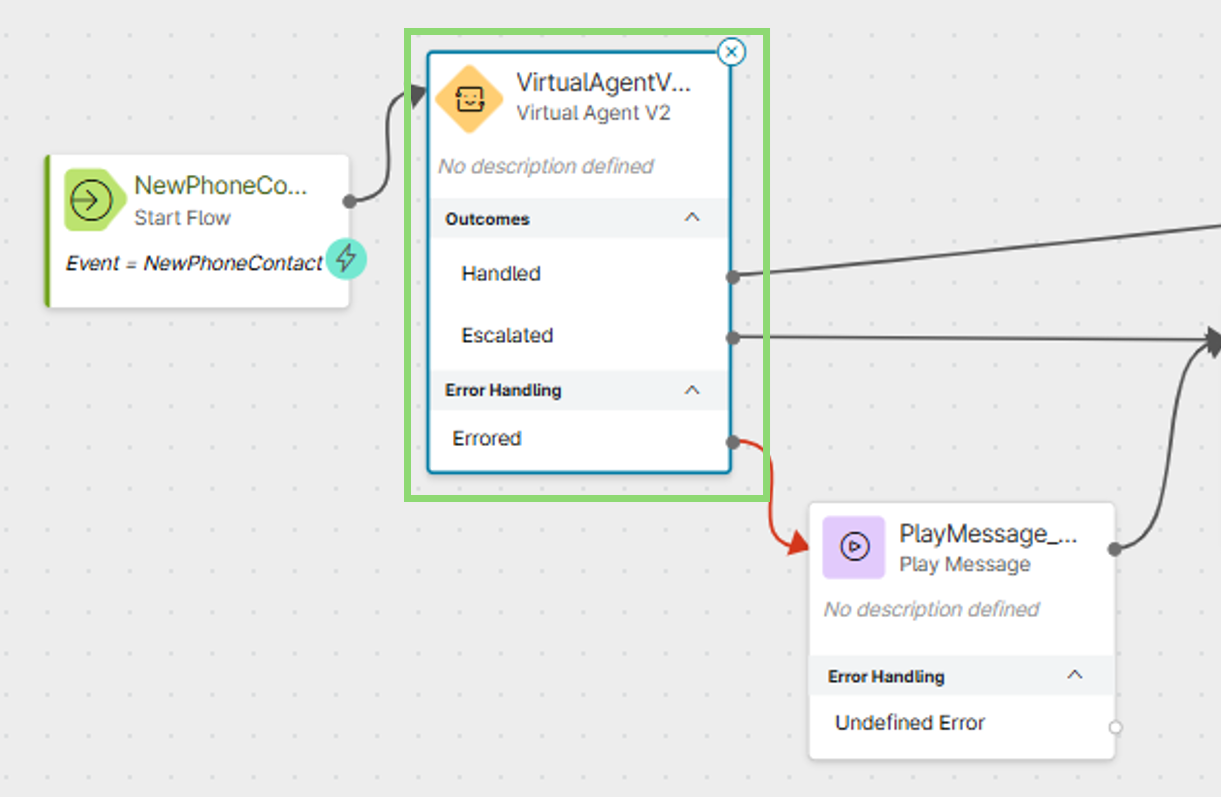Viewport: 1221px width, 797px height.
Task: Click the Play Message node output port
Action: pos(1115,548)
